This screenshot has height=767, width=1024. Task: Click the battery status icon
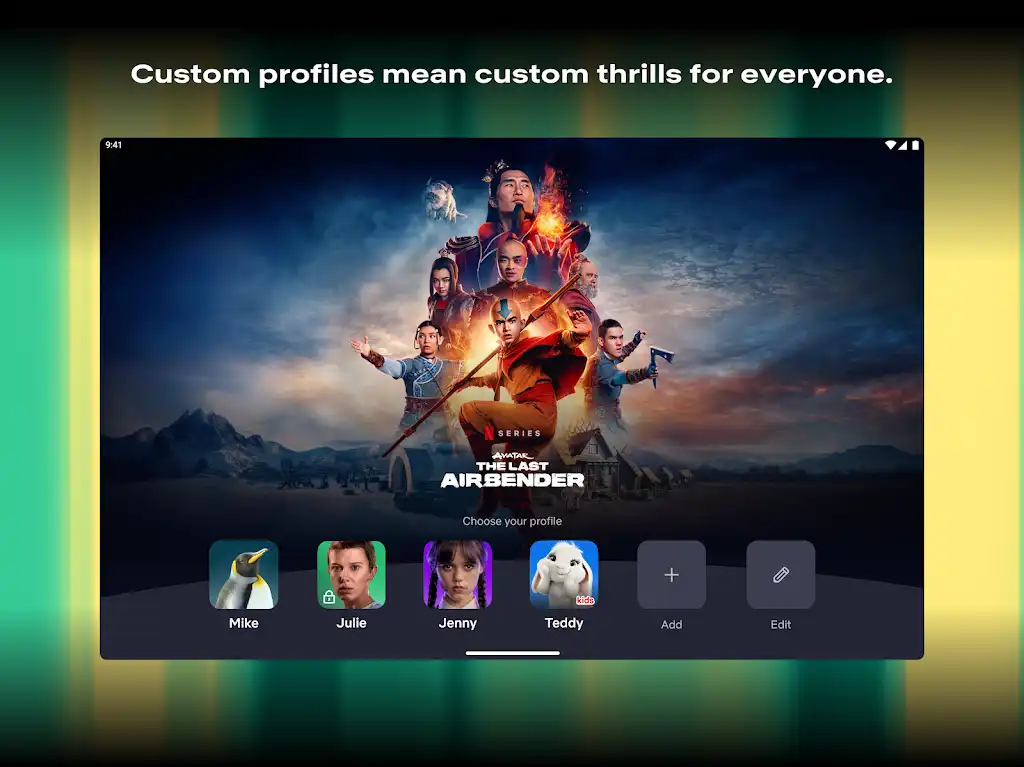coord(916,145)
